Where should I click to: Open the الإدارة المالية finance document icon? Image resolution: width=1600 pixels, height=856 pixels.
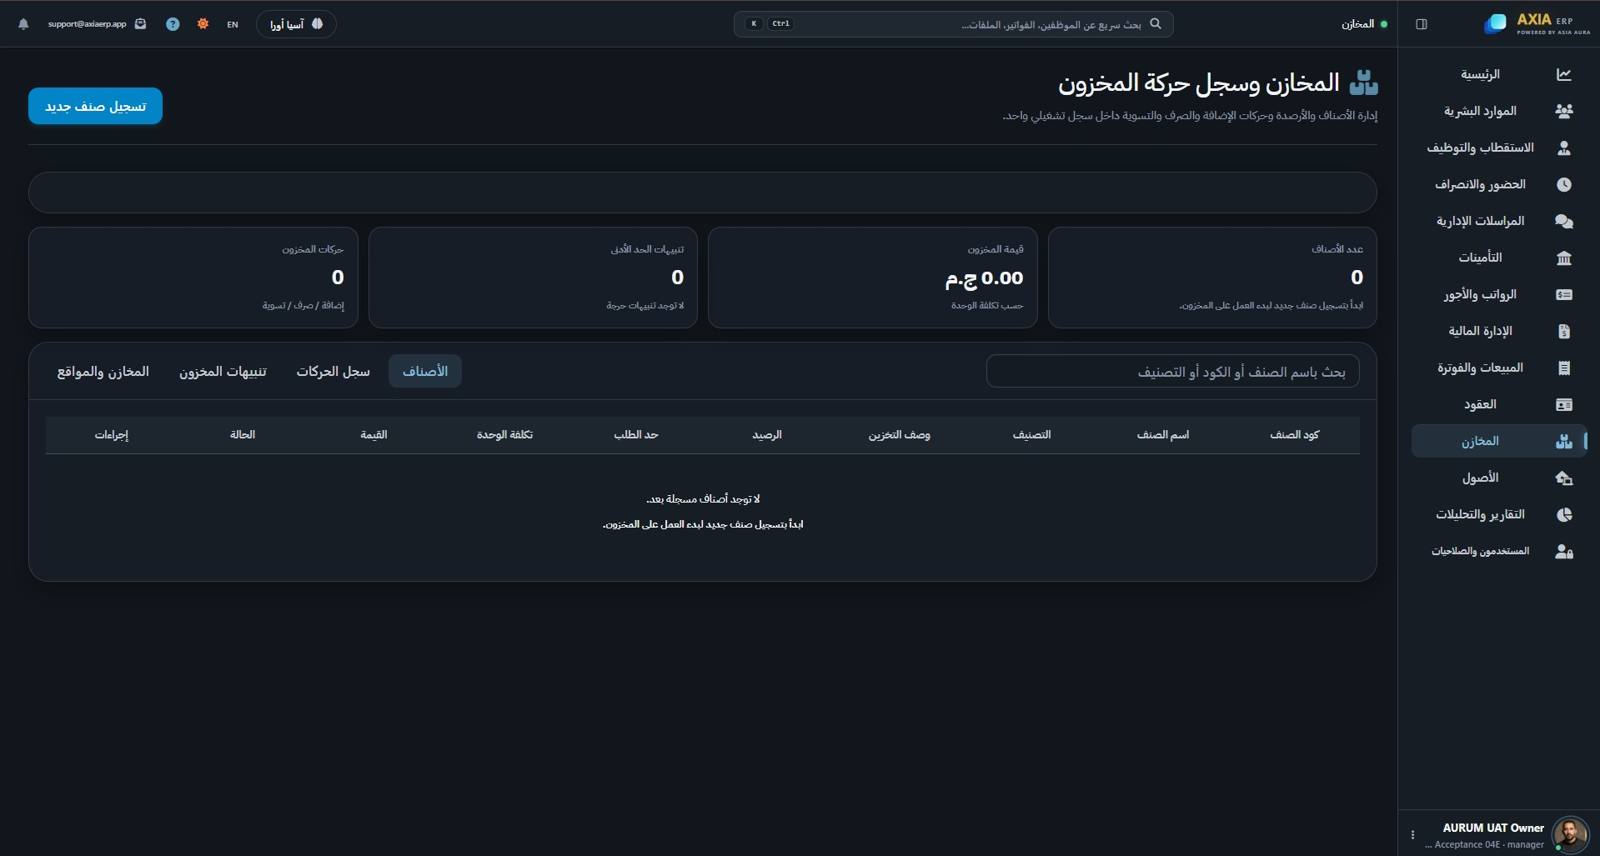point(1564,331)
